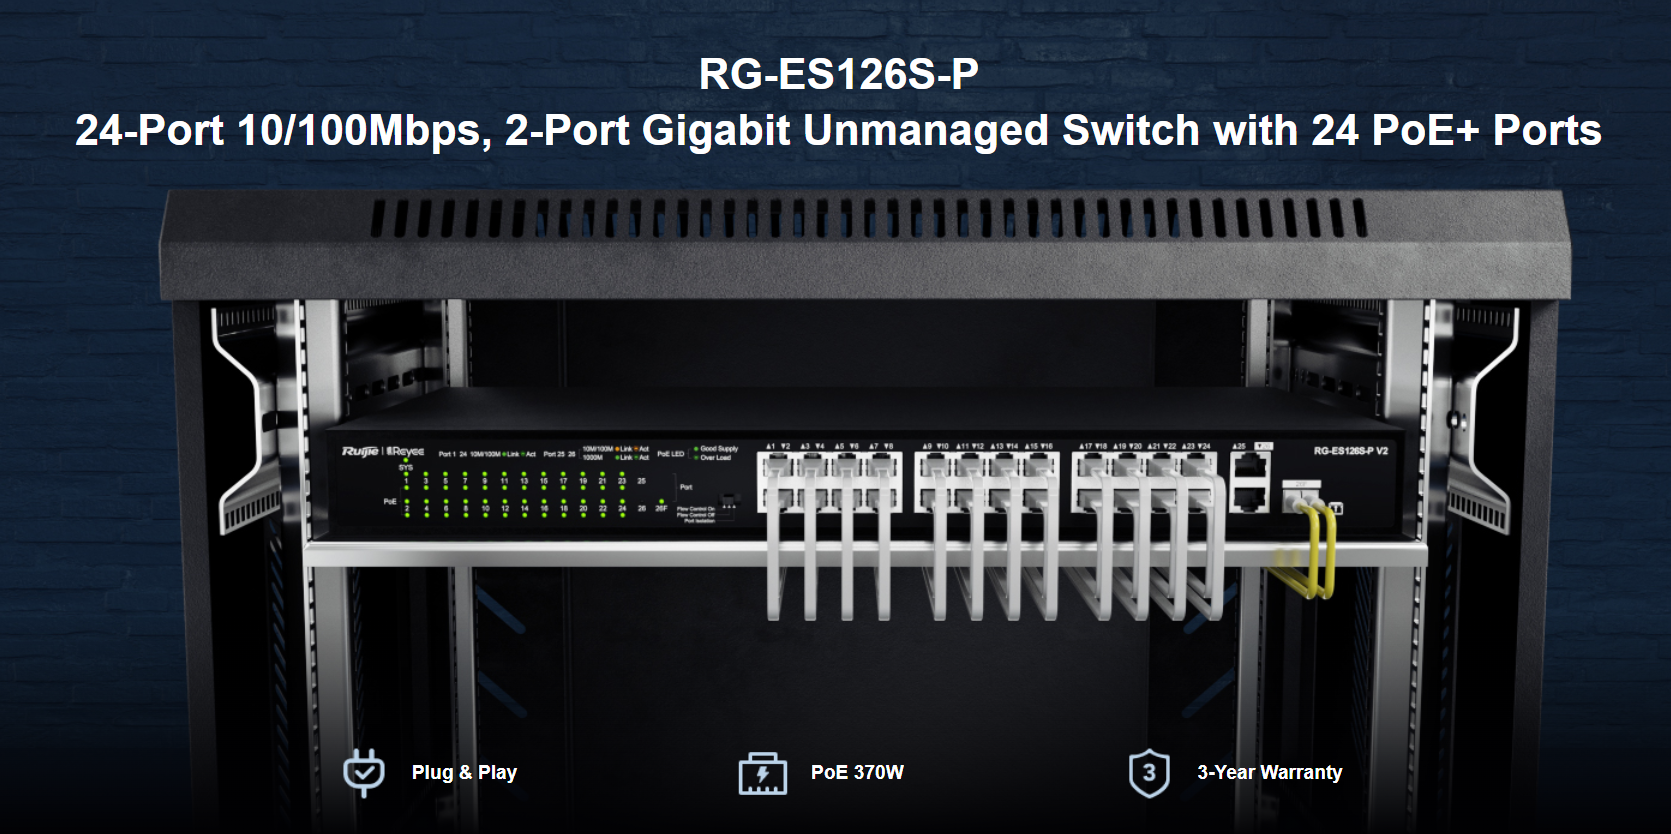Click the port 1 LED indicator
Screen dimensions: 1671x834
(406, 474)
